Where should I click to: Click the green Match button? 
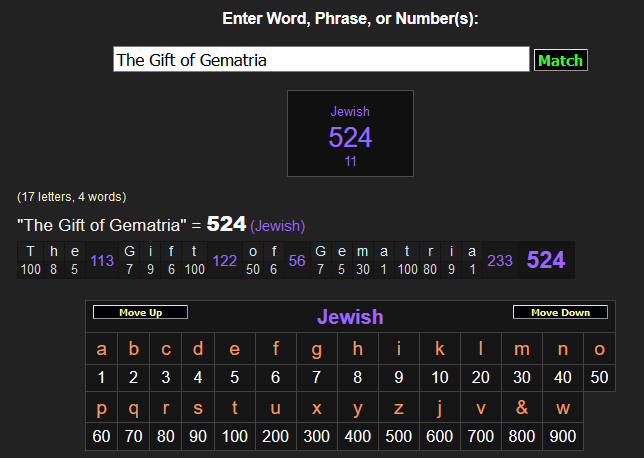click(x=560, y=60)
